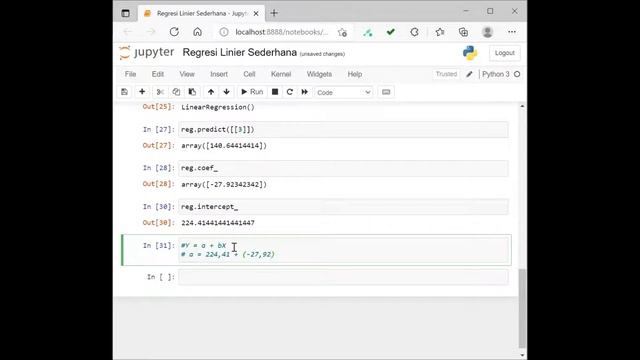This screenshot has height=360, width=640.
Task: Click output text array([140.64414414])
Action: [224, 146]
